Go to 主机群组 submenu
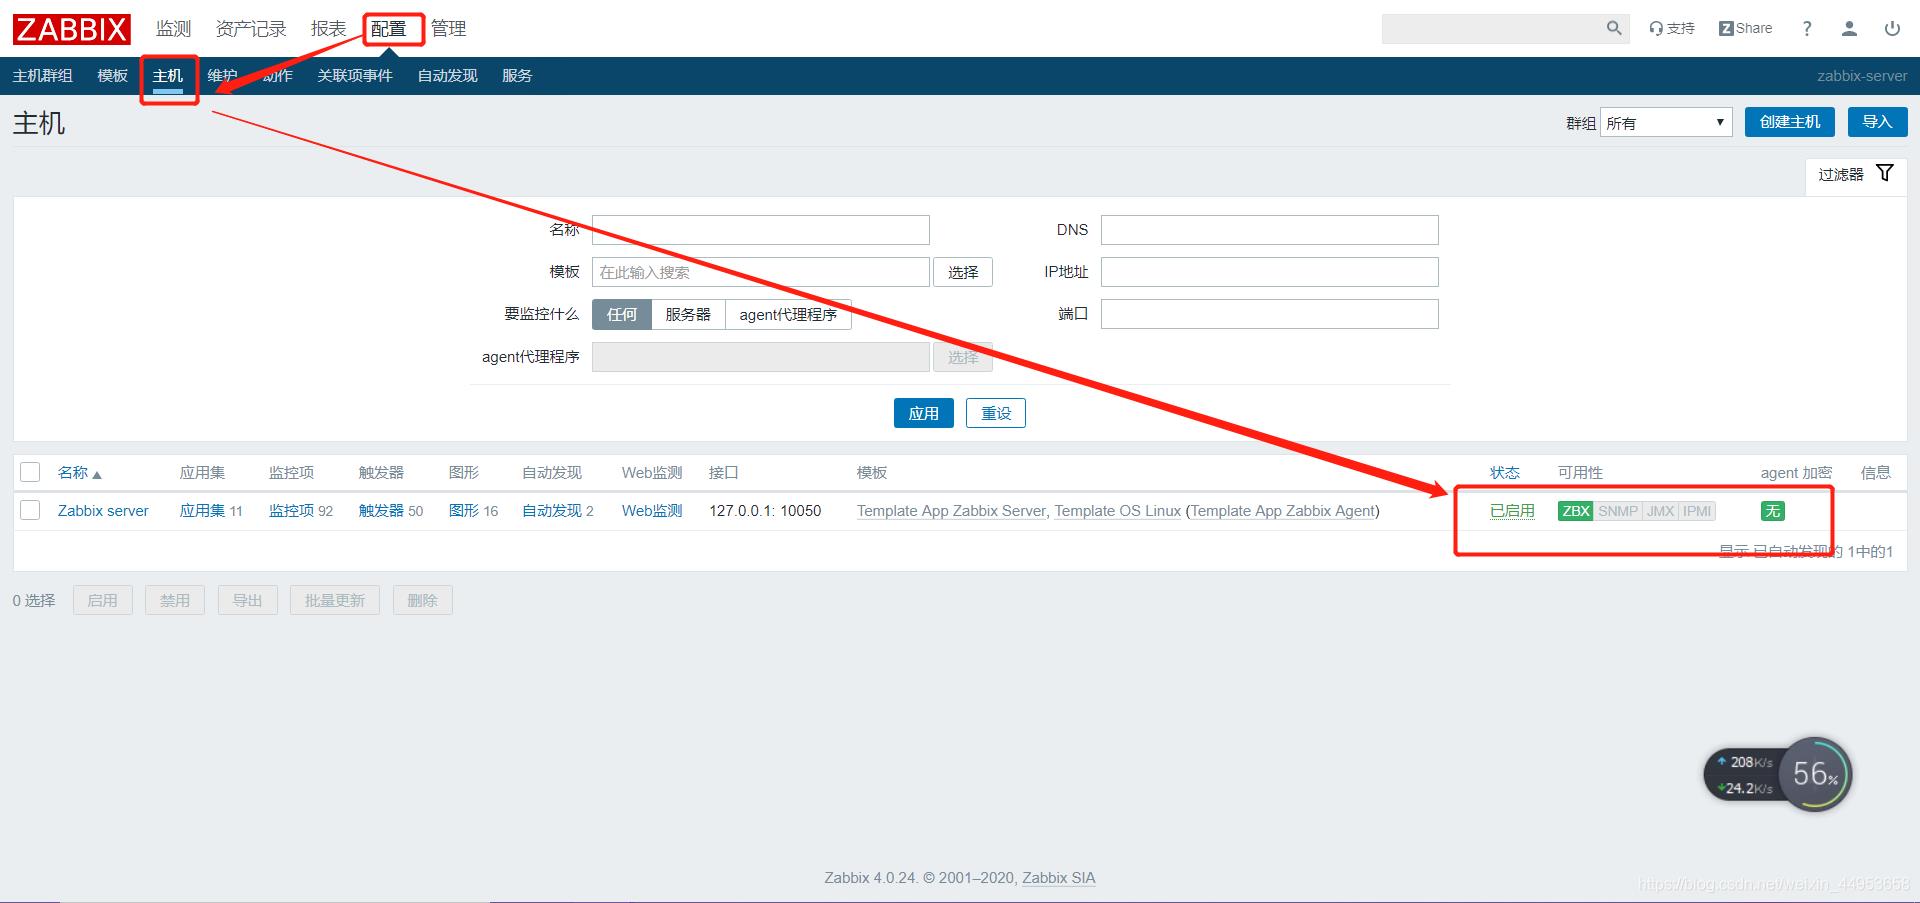 point(42,76)
